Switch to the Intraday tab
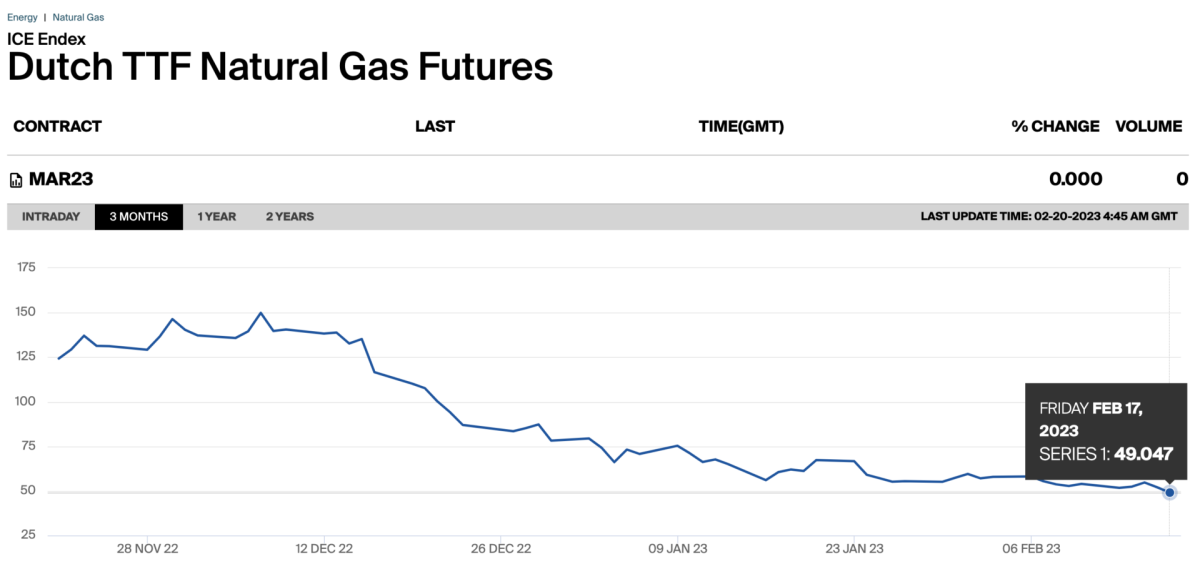Screen dimensions: 1200x564 pyautogui.click(x=51, y=217)
